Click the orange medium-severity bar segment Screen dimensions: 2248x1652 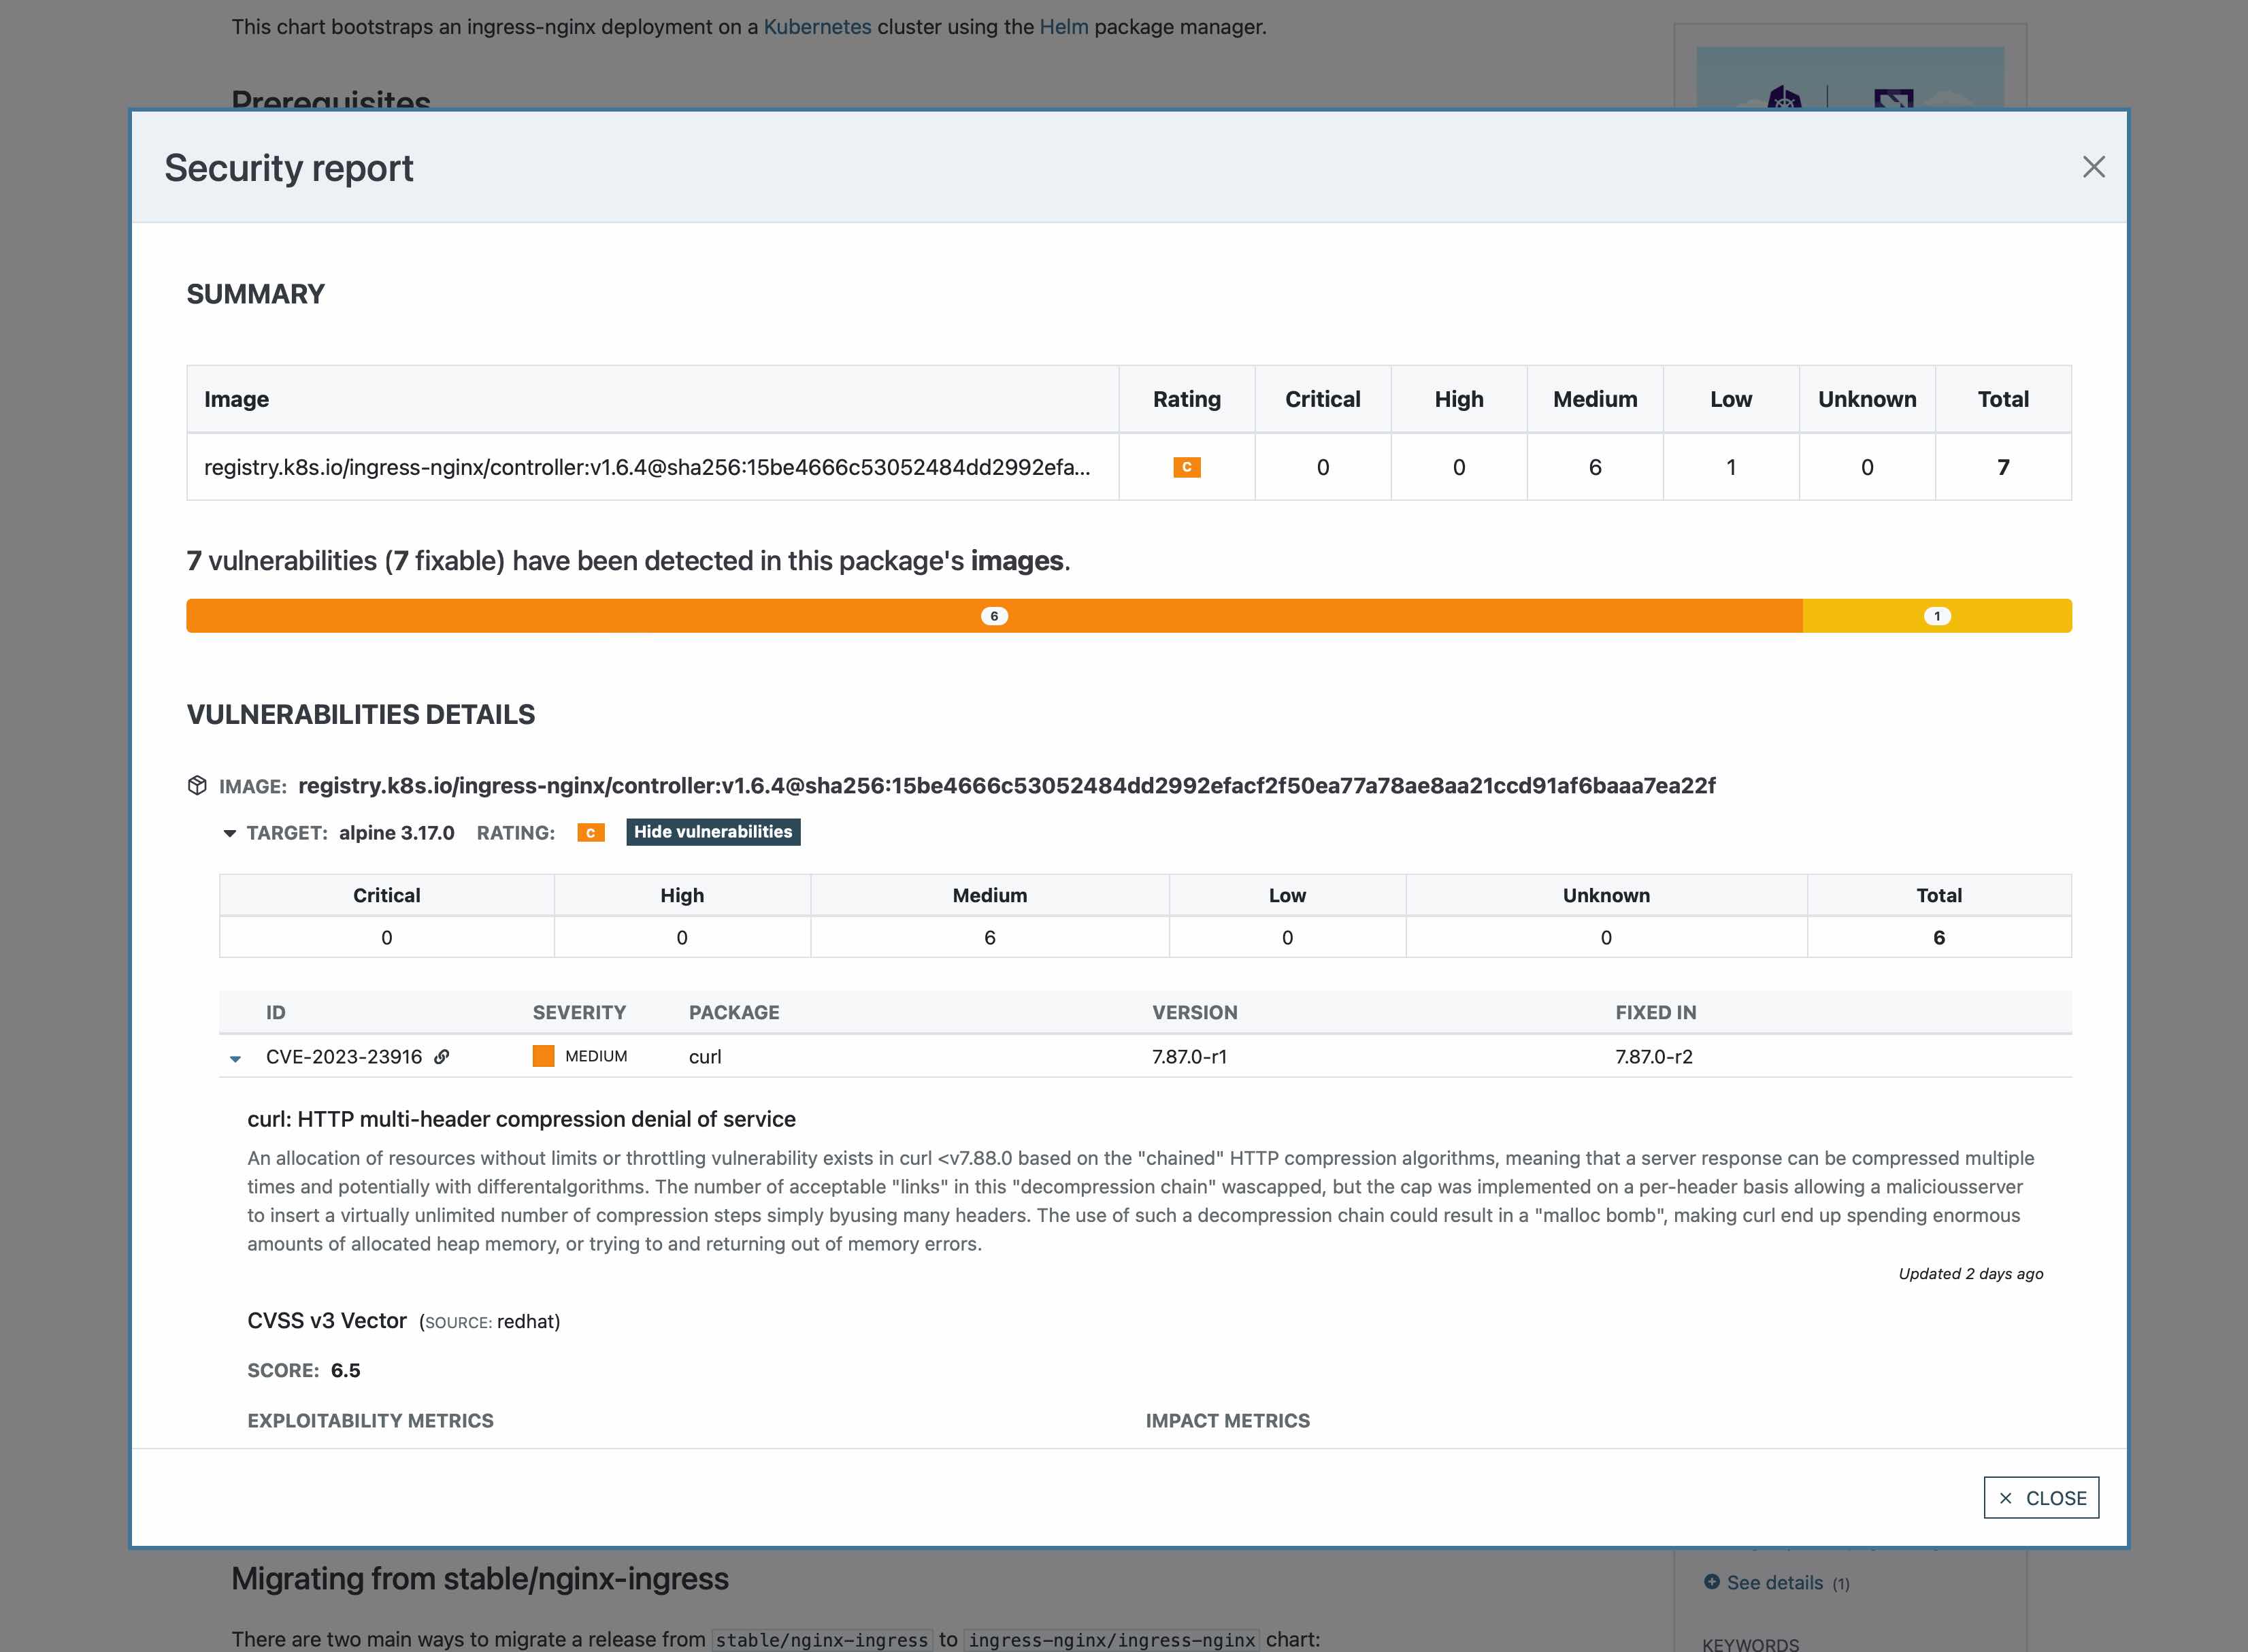coord(600,616)
